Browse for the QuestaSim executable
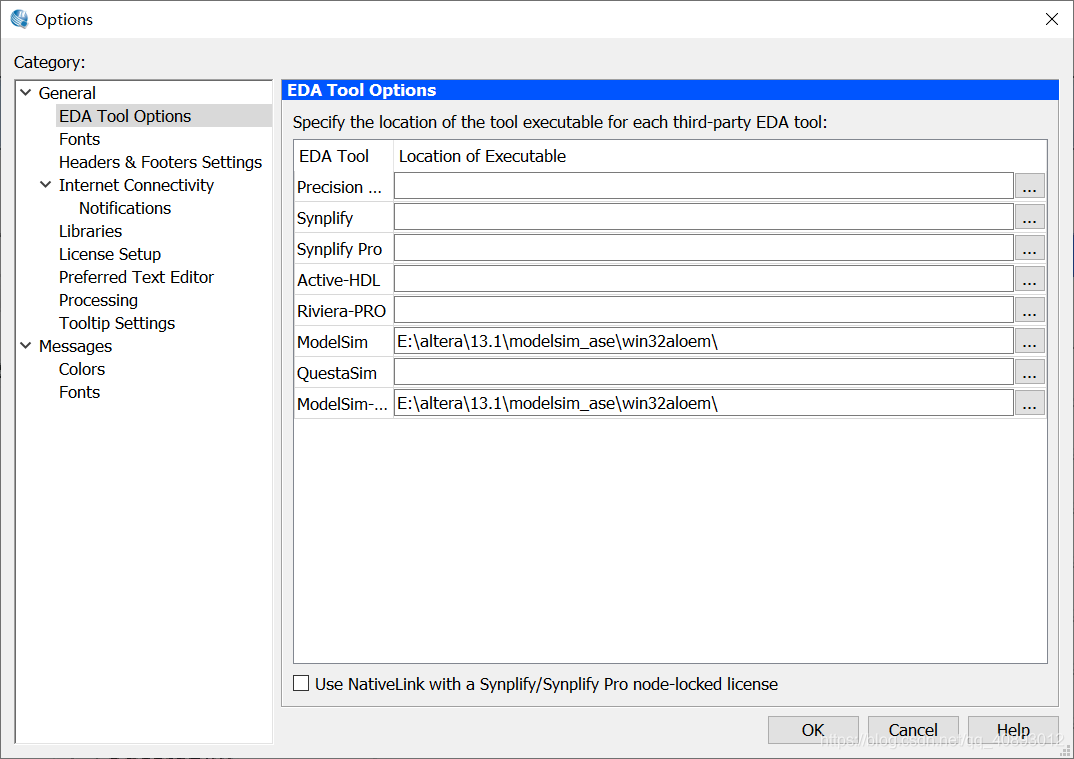 (1029, 372)
